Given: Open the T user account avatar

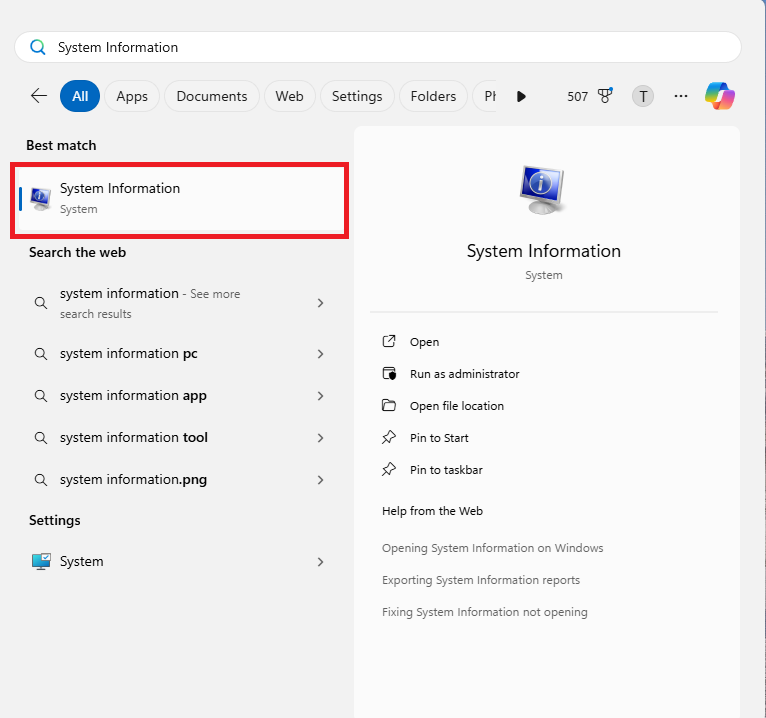Looking at the screenshot, I should click(643, 96).
